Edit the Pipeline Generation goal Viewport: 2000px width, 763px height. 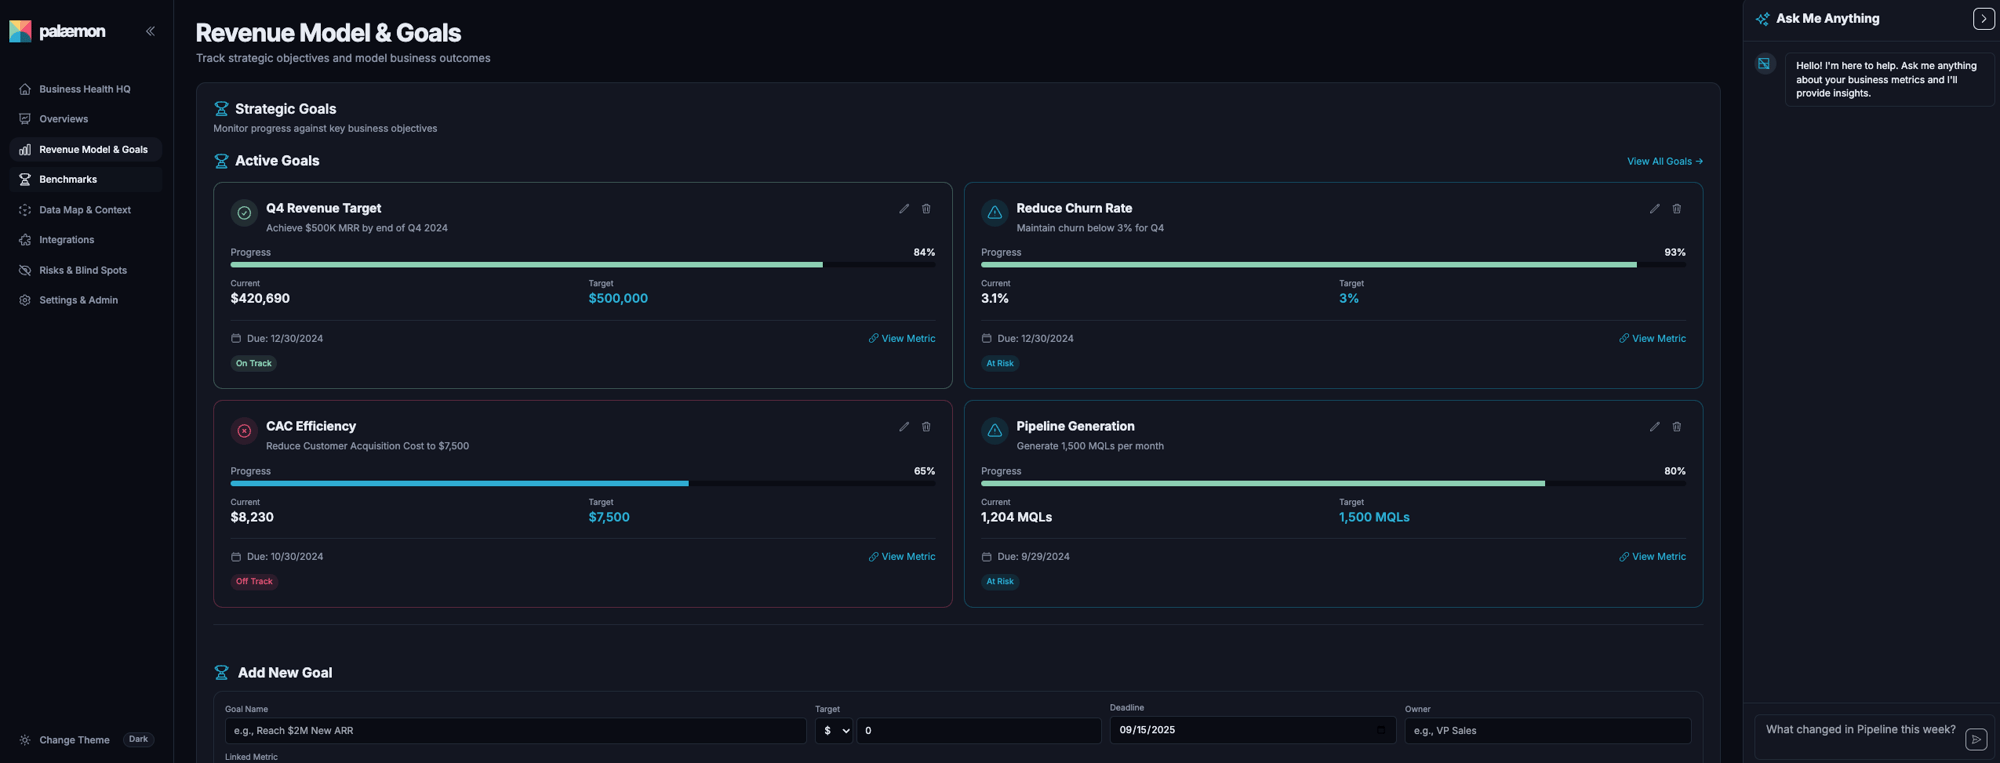click(1654, 427)
